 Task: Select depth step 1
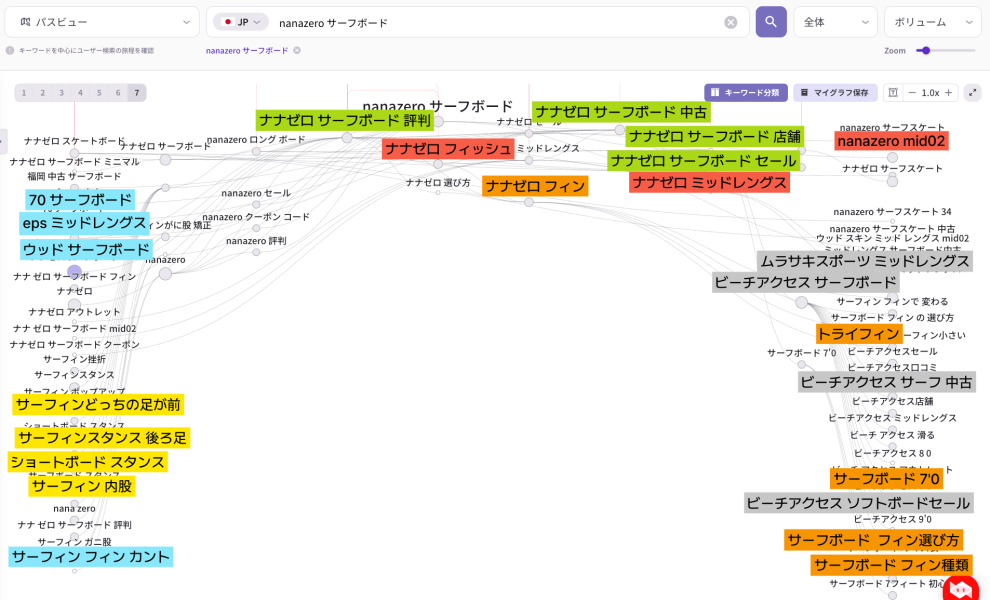click(x=24, y=93)
